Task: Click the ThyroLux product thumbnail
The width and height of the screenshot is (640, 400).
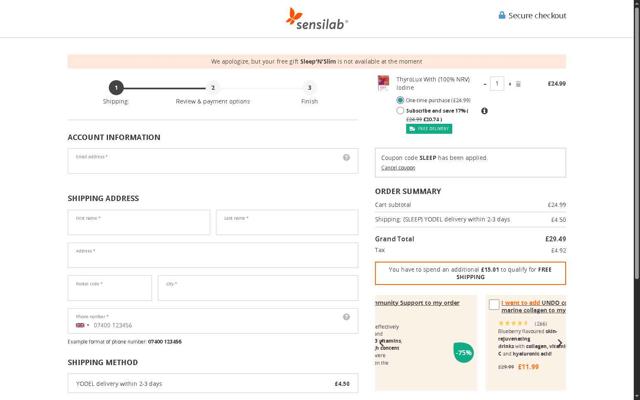Action: [x=383, y=83]
